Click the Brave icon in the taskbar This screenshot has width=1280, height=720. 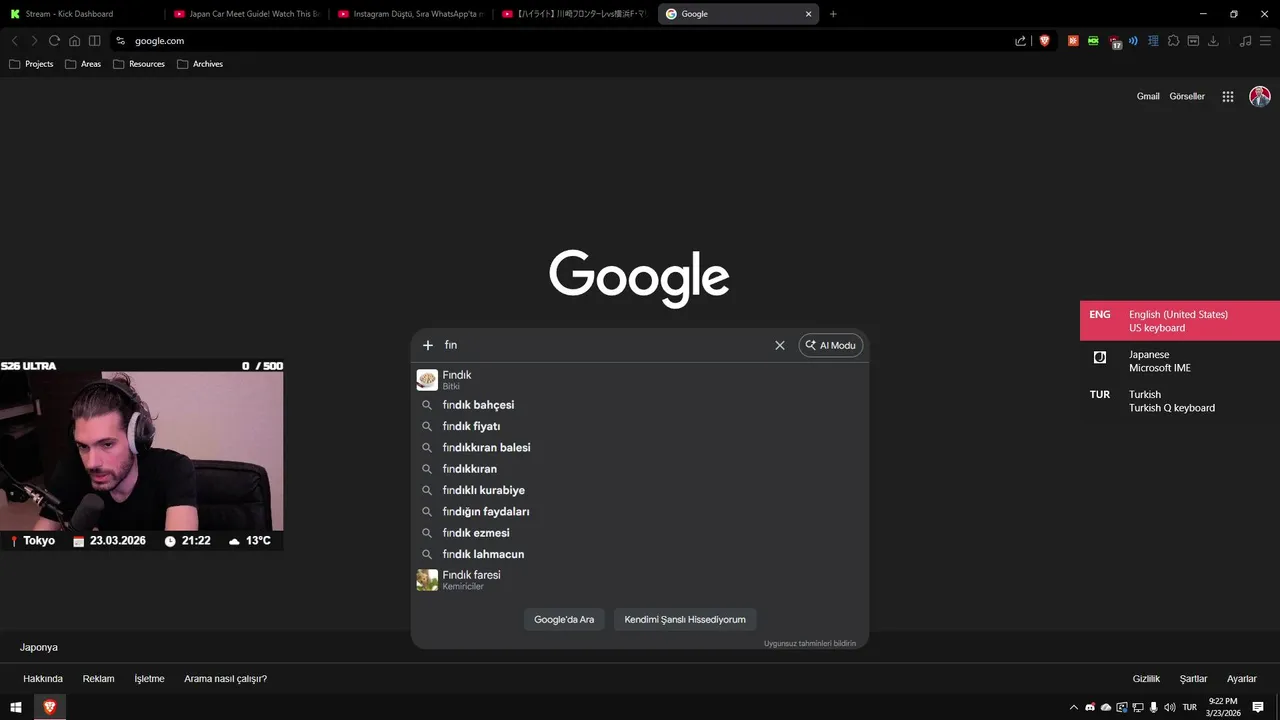[x=49, y=707]
